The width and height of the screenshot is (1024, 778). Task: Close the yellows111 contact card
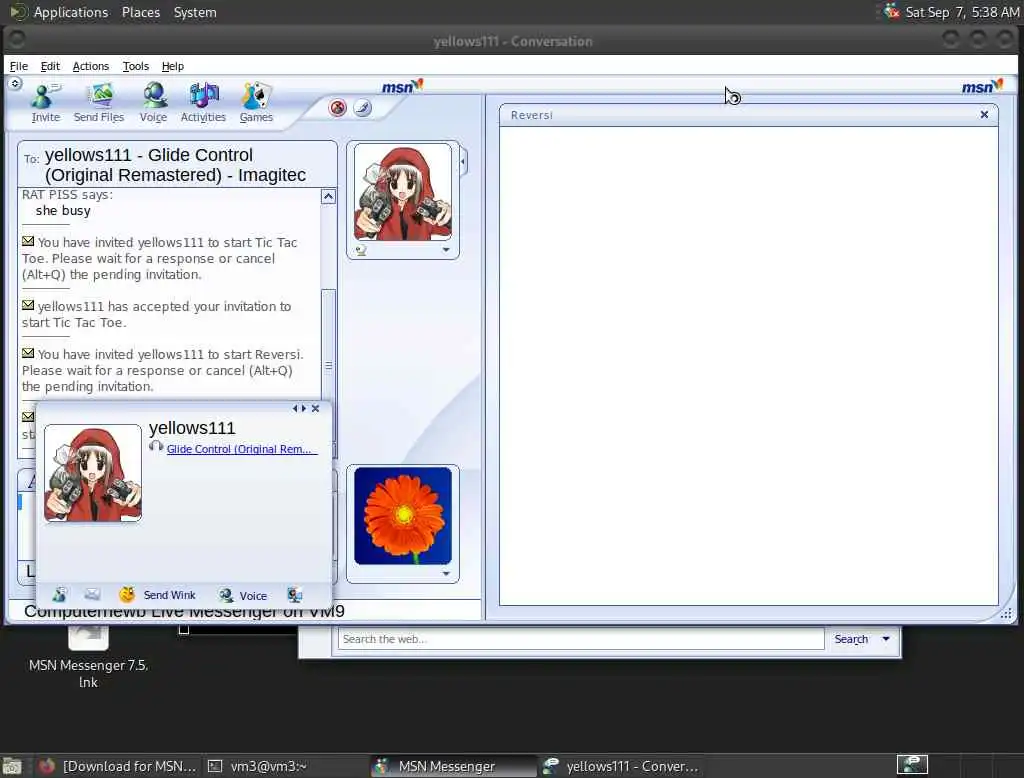[315, 408]
